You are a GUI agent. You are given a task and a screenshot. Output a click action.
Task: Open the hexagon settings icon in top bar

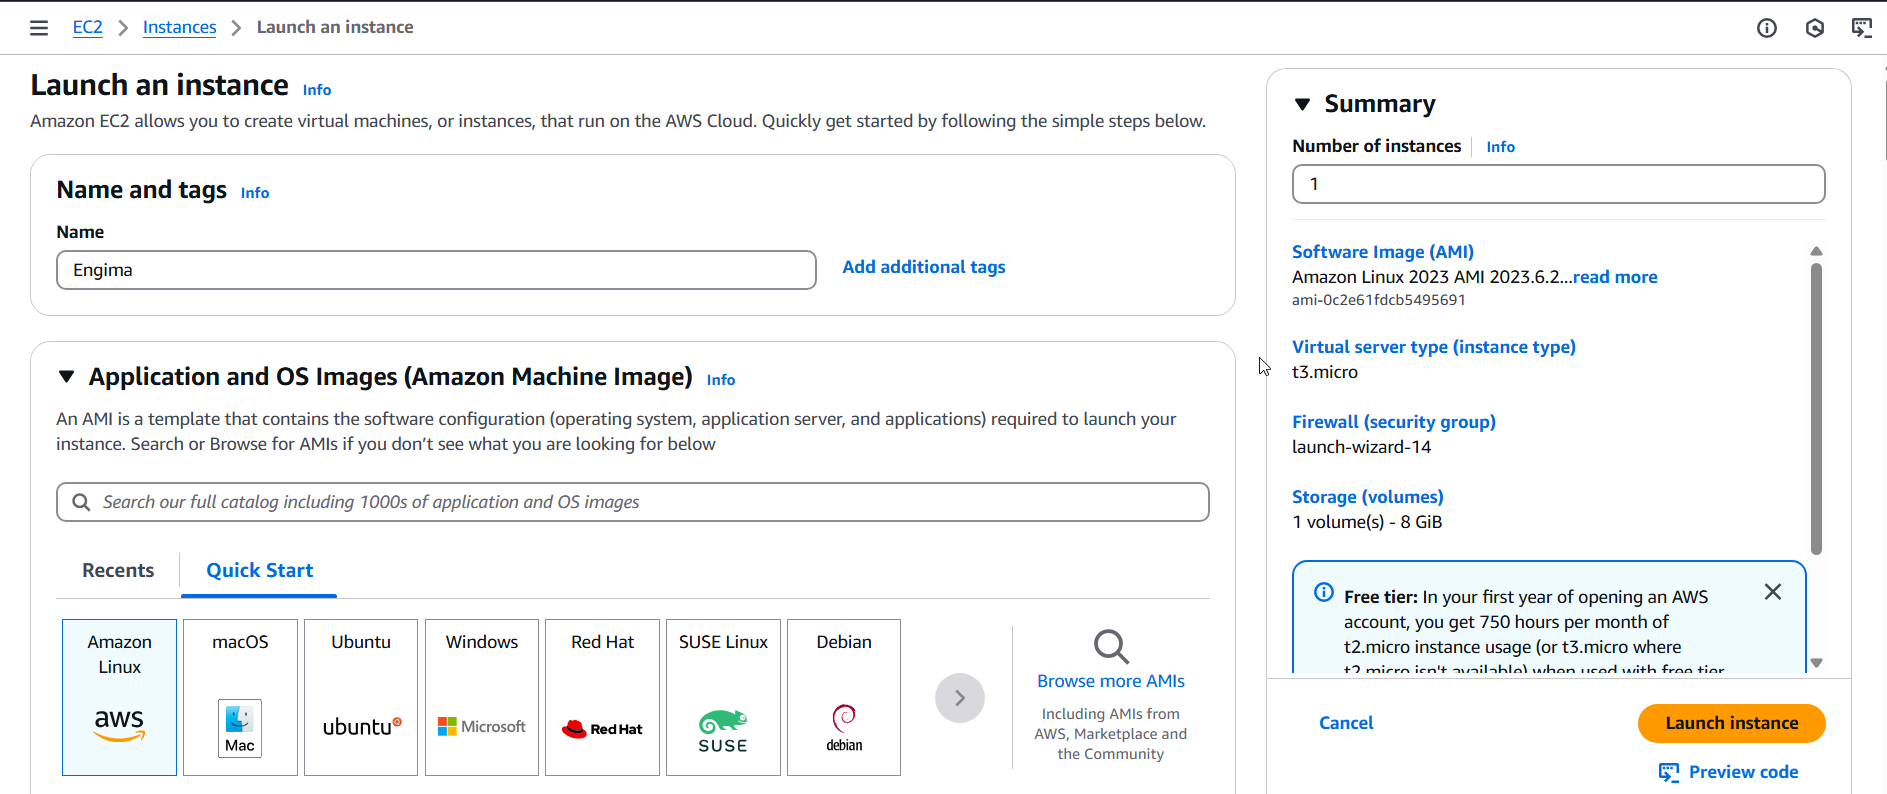(x=1815, y=28)
